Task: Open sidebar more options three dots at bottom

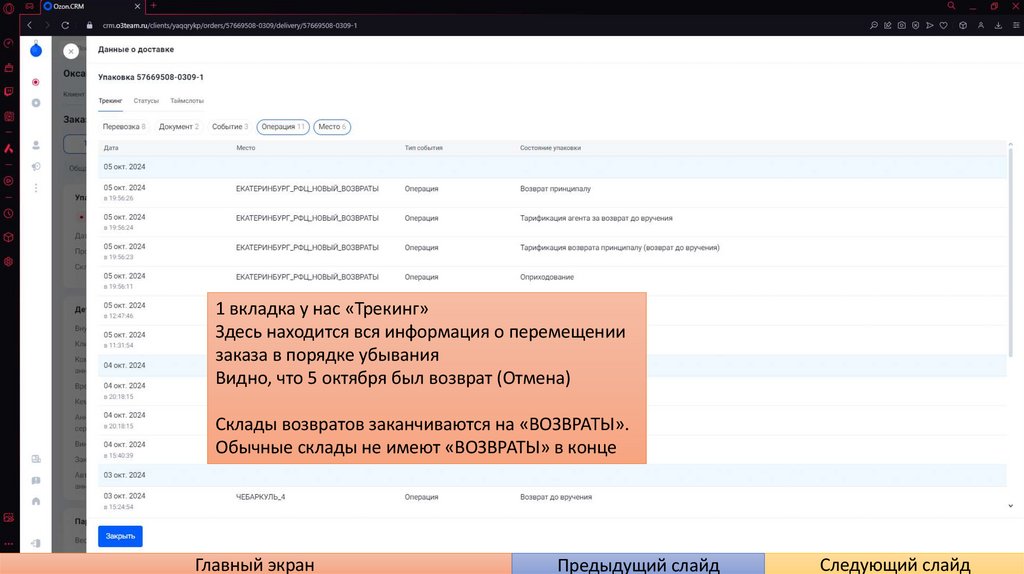Action: [x=8, y=543]
